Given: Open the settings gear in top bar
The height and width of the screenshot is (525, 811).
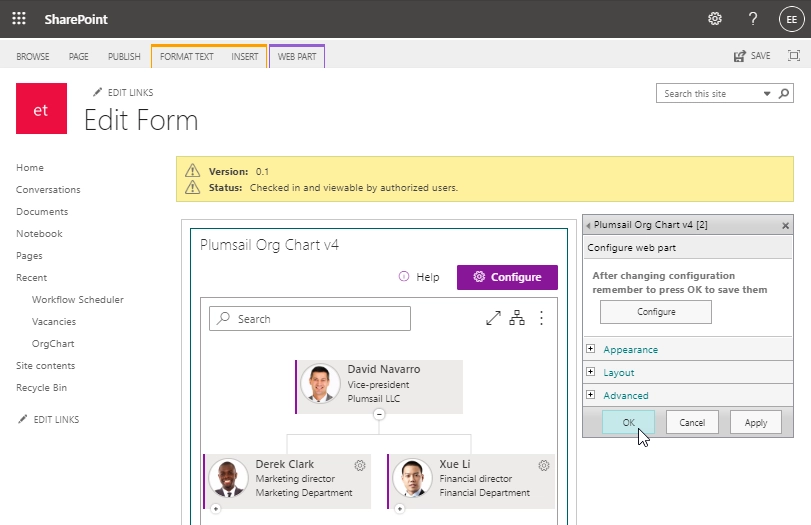Looking at the screenshot, I should 715,19.
